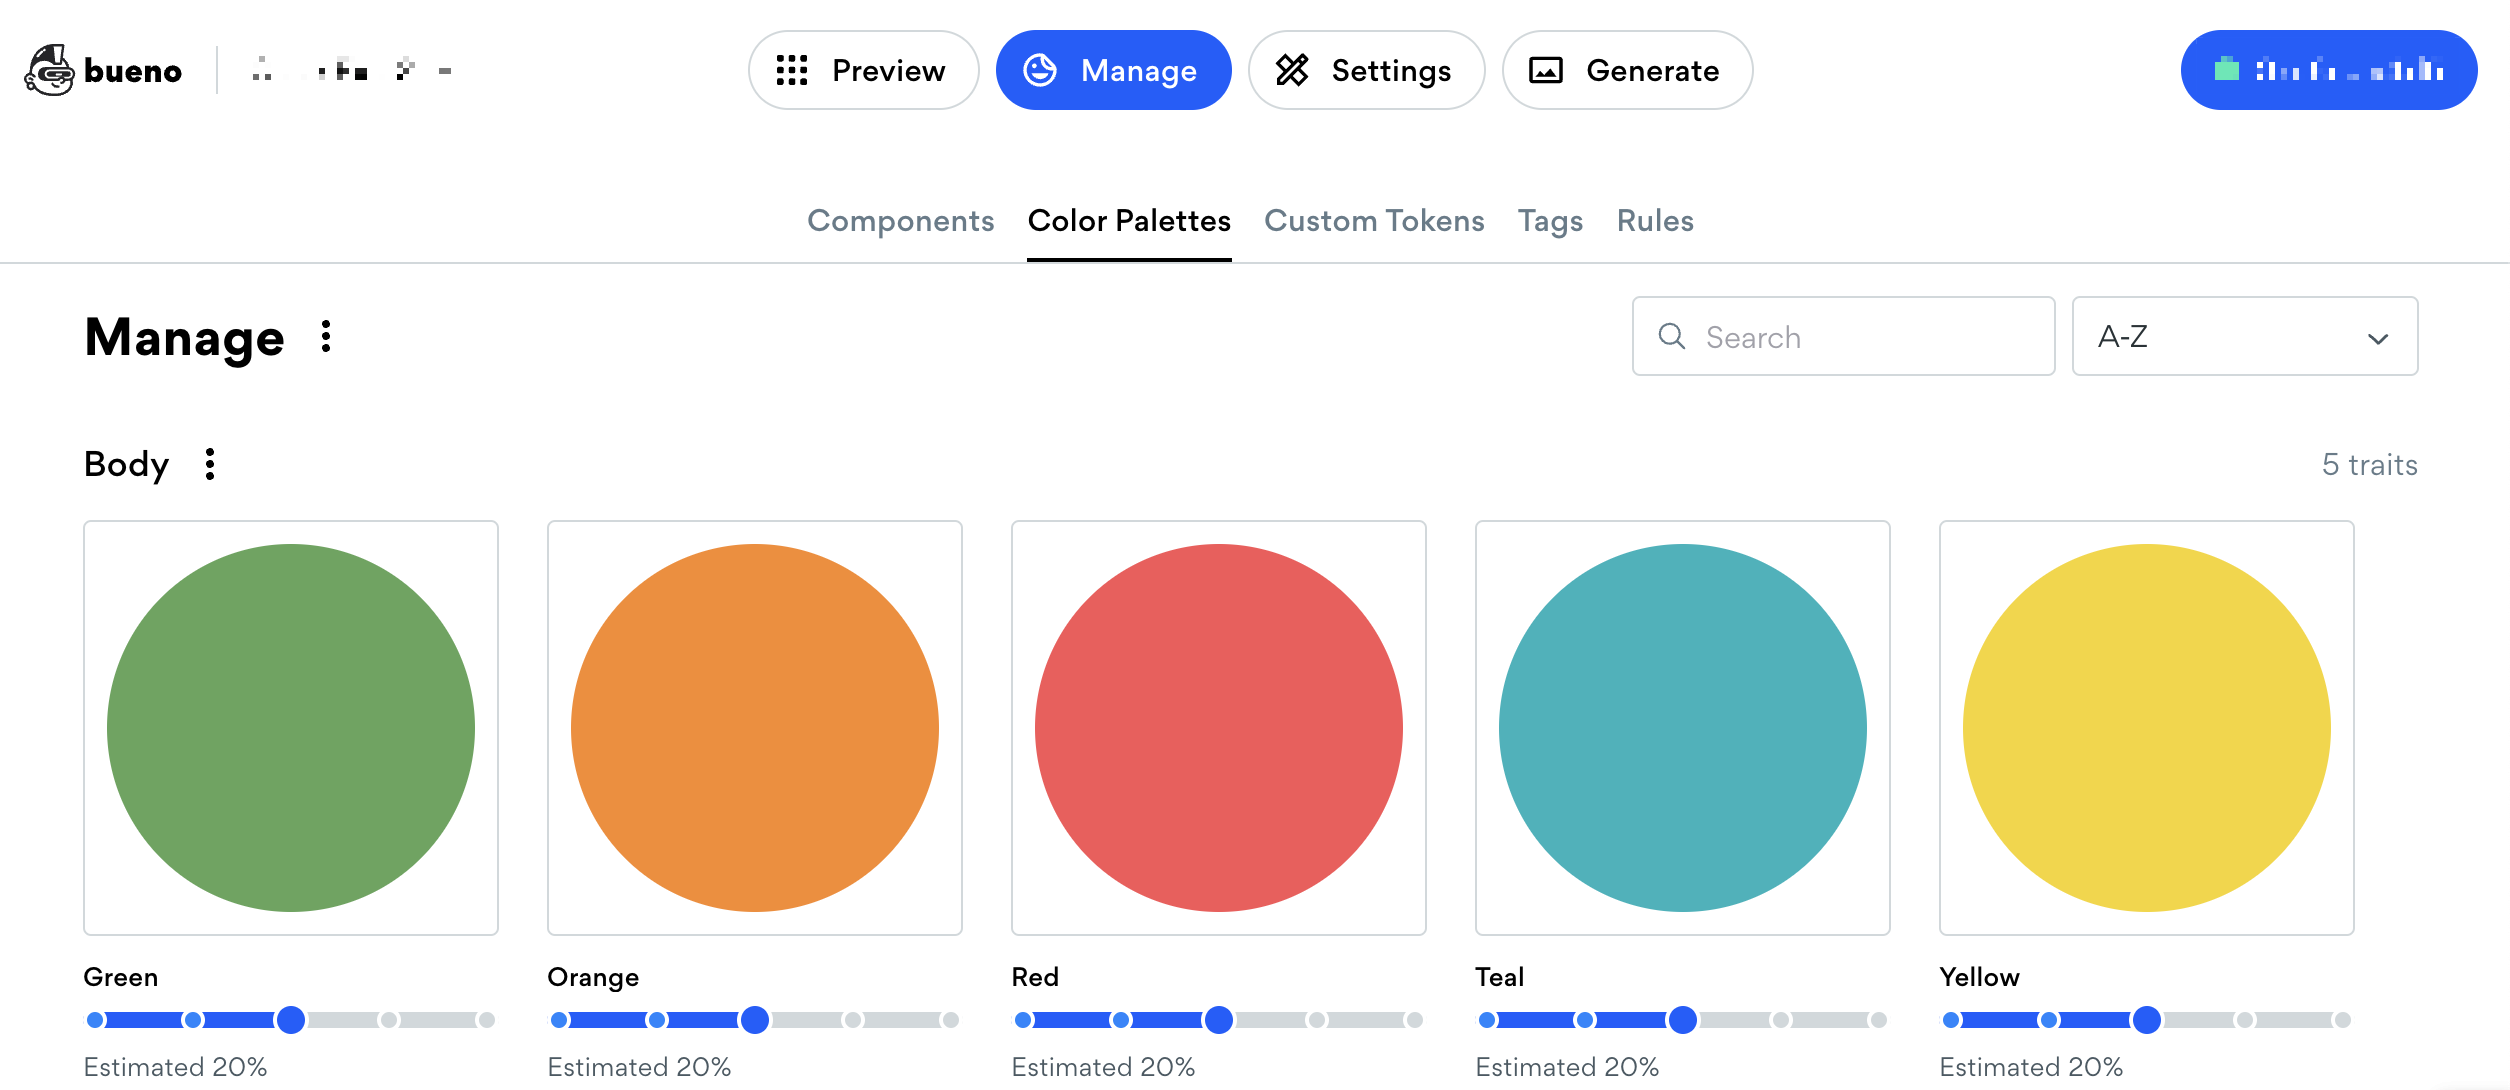Expand the sorting options chevron
The width and height of the screenshot is (2510, 1090).
click(2378, 339)
